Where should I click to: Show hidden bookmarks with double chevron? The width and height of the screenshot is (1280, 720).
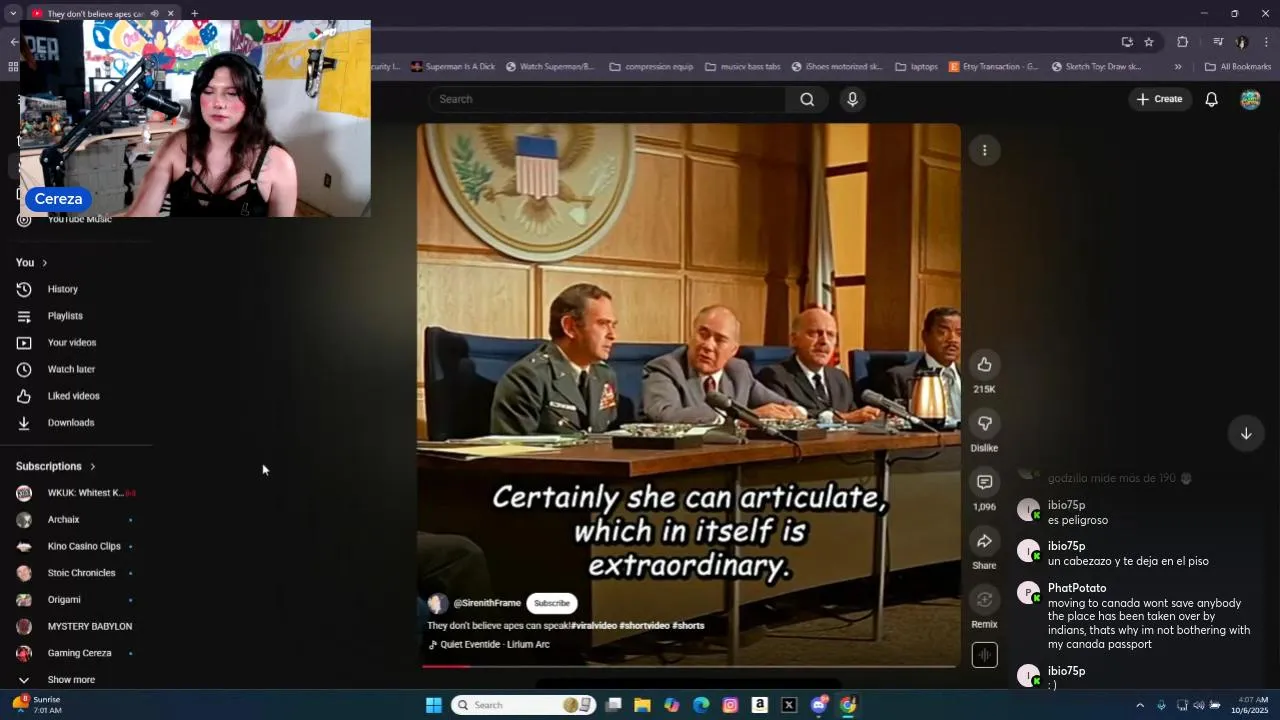tap(1178, 67)
